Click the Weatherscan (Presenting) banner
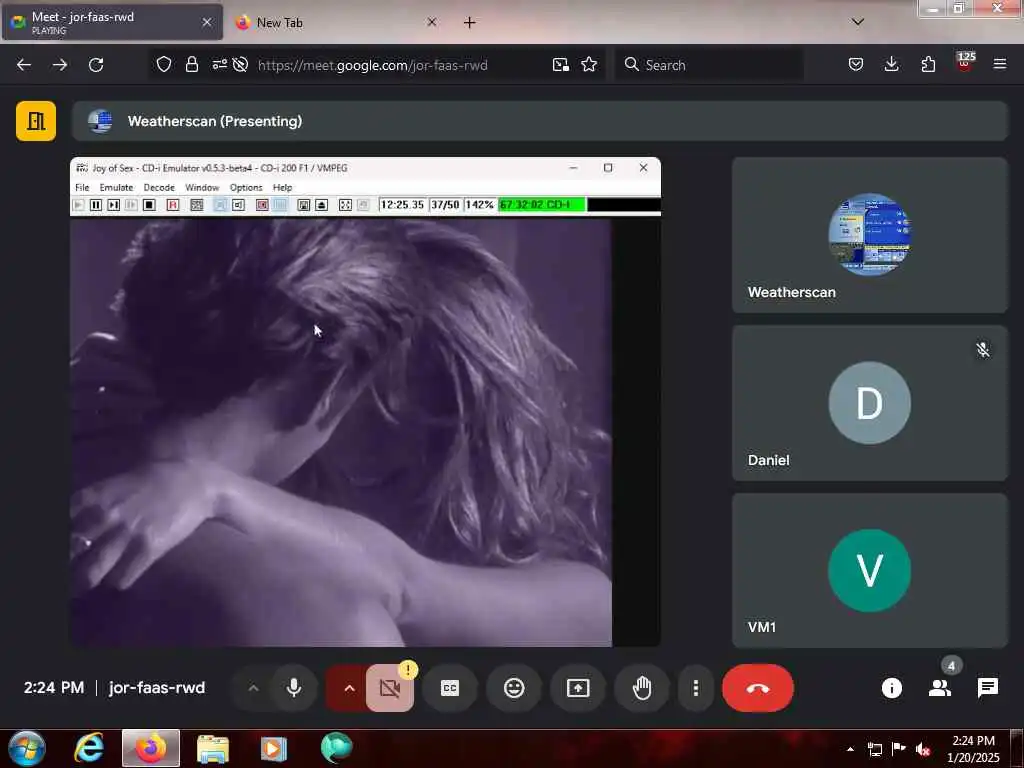1024x768 pixels. (539, 121)
